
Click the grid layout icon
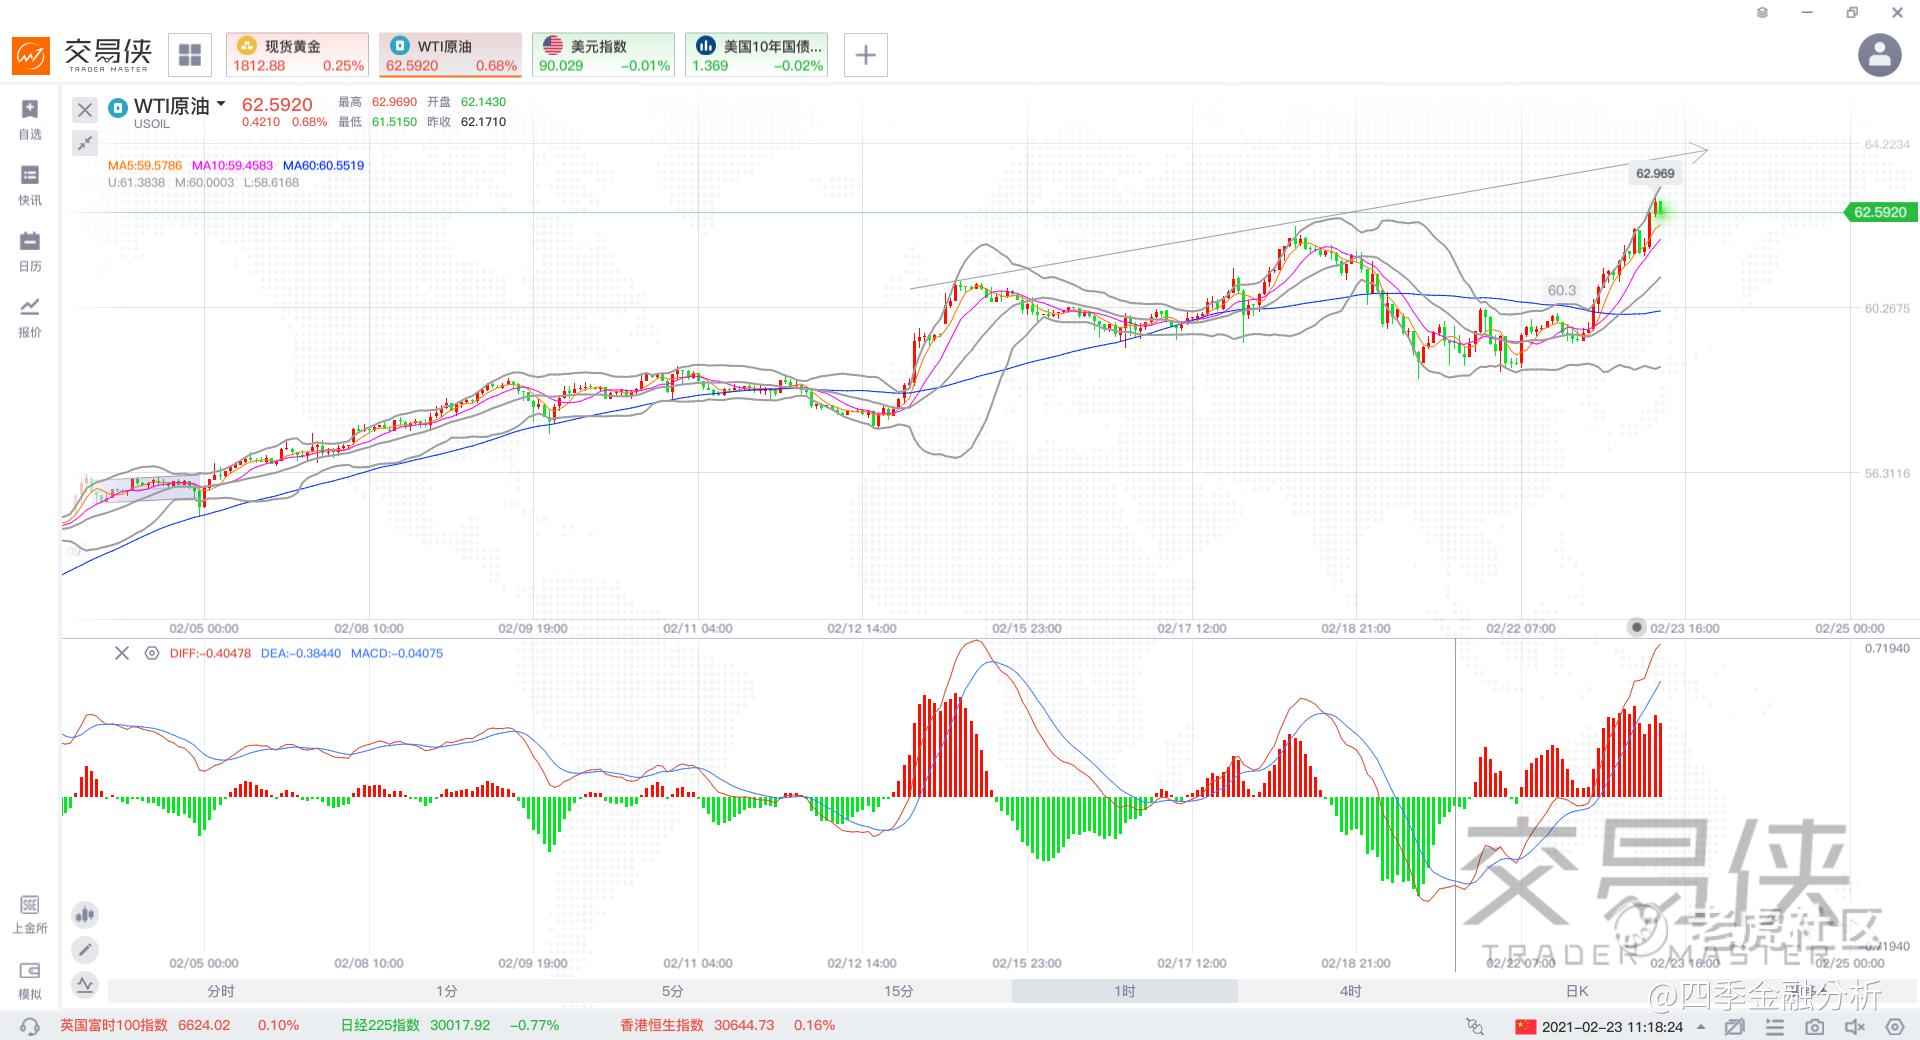[x=190, y=55]
